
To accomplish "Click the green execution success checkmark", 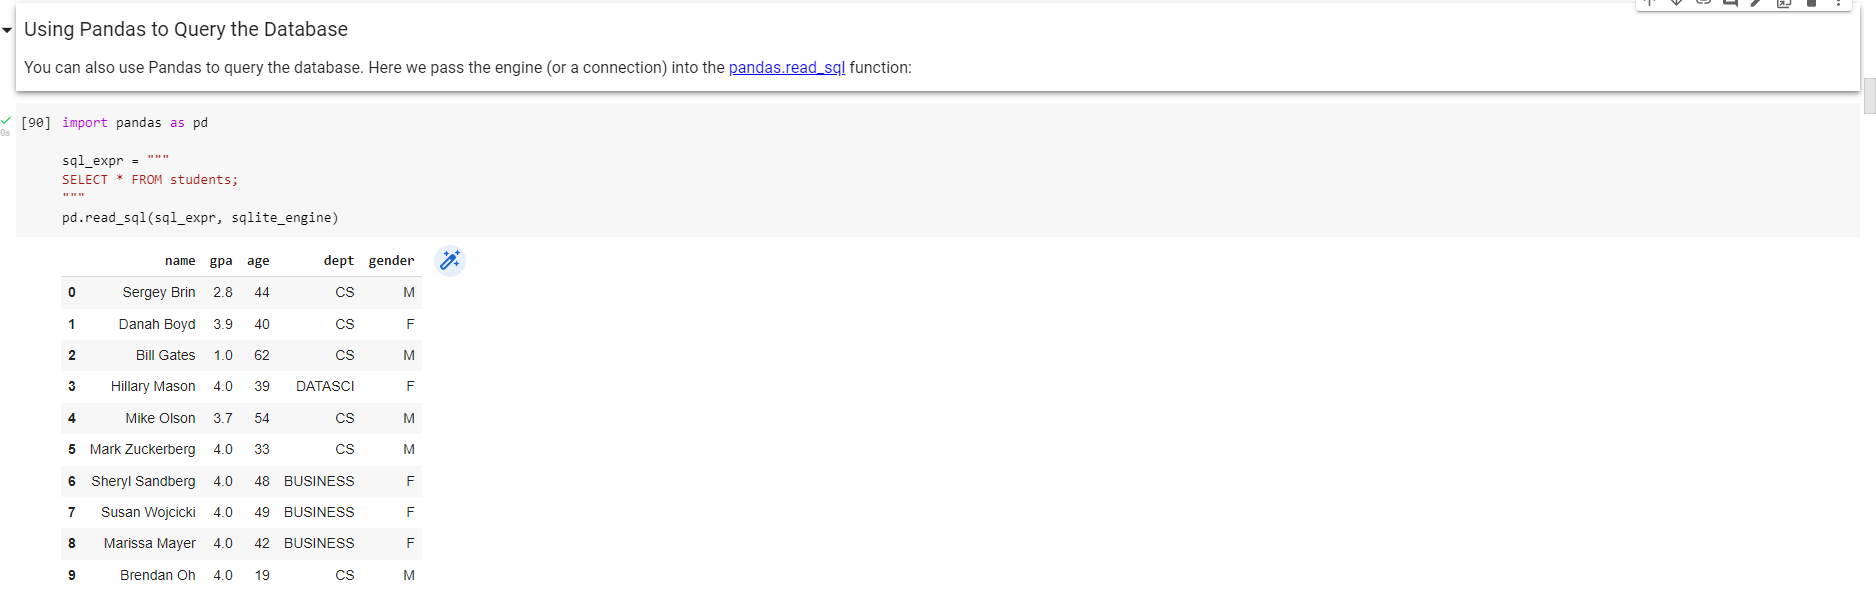I will coord(6,120).
